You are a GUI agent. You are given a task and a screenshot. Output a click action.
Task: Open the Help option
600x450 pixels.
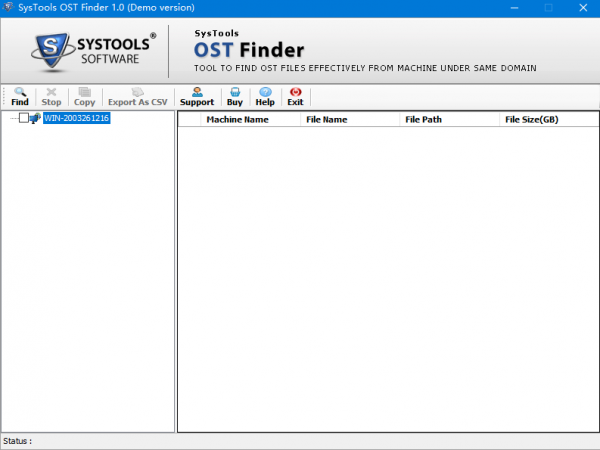(x=265, y=97)
